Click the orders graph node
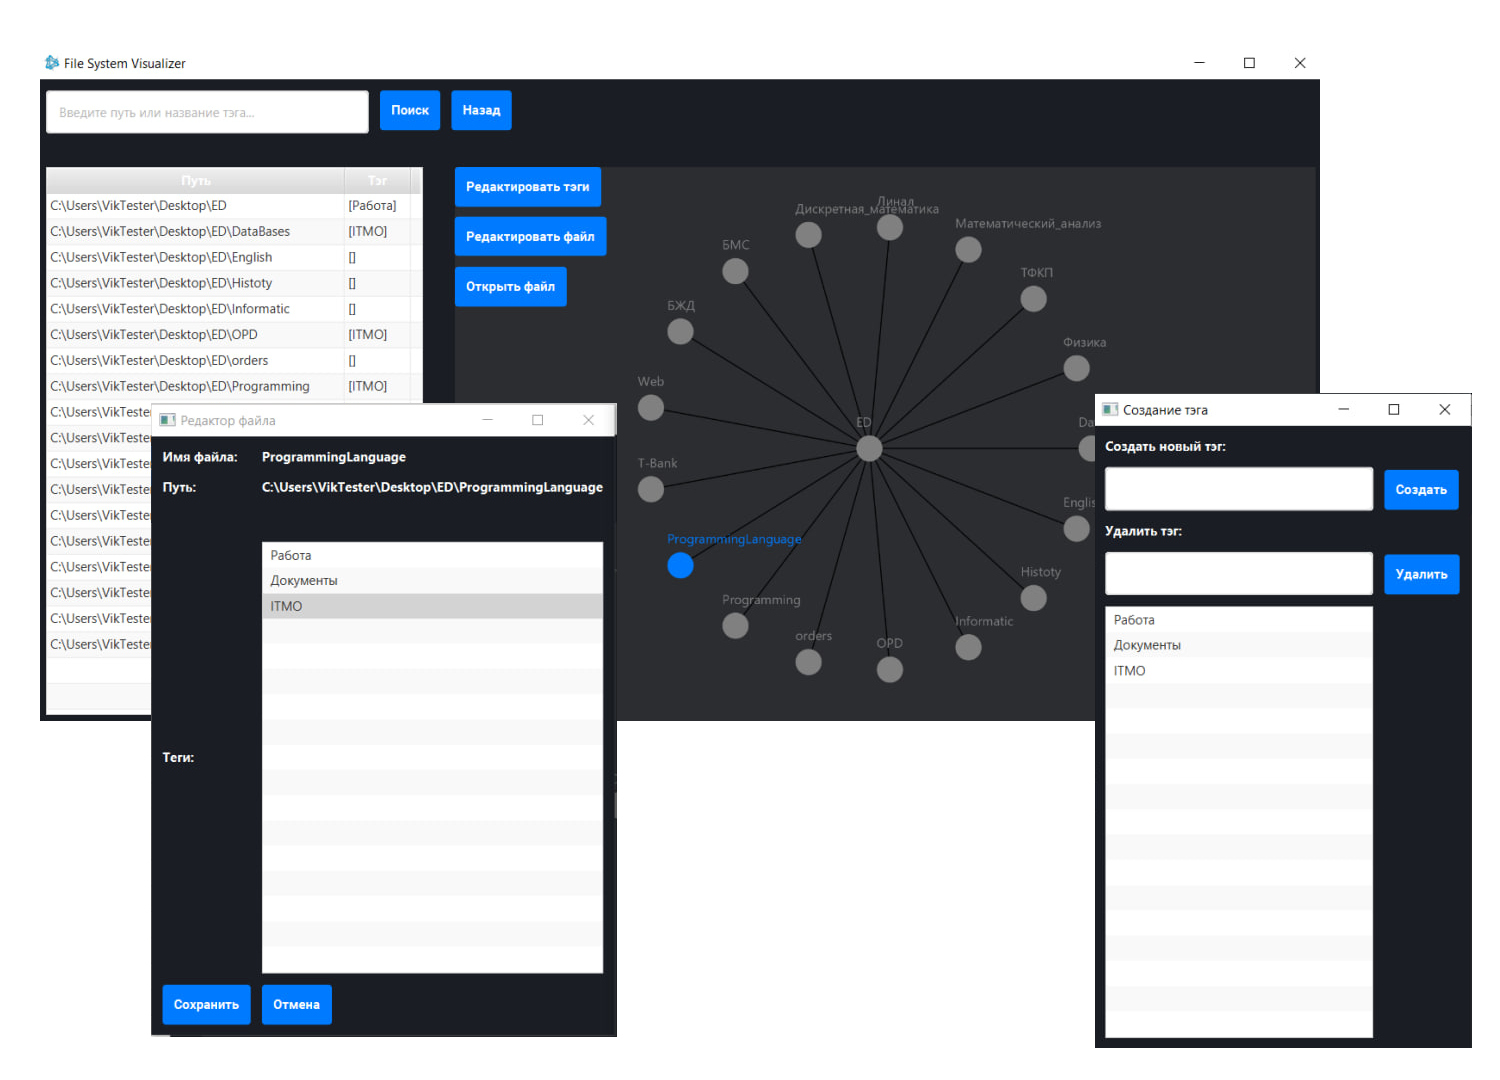Viewport: 1500px width, 1080px height. [808, 661]
